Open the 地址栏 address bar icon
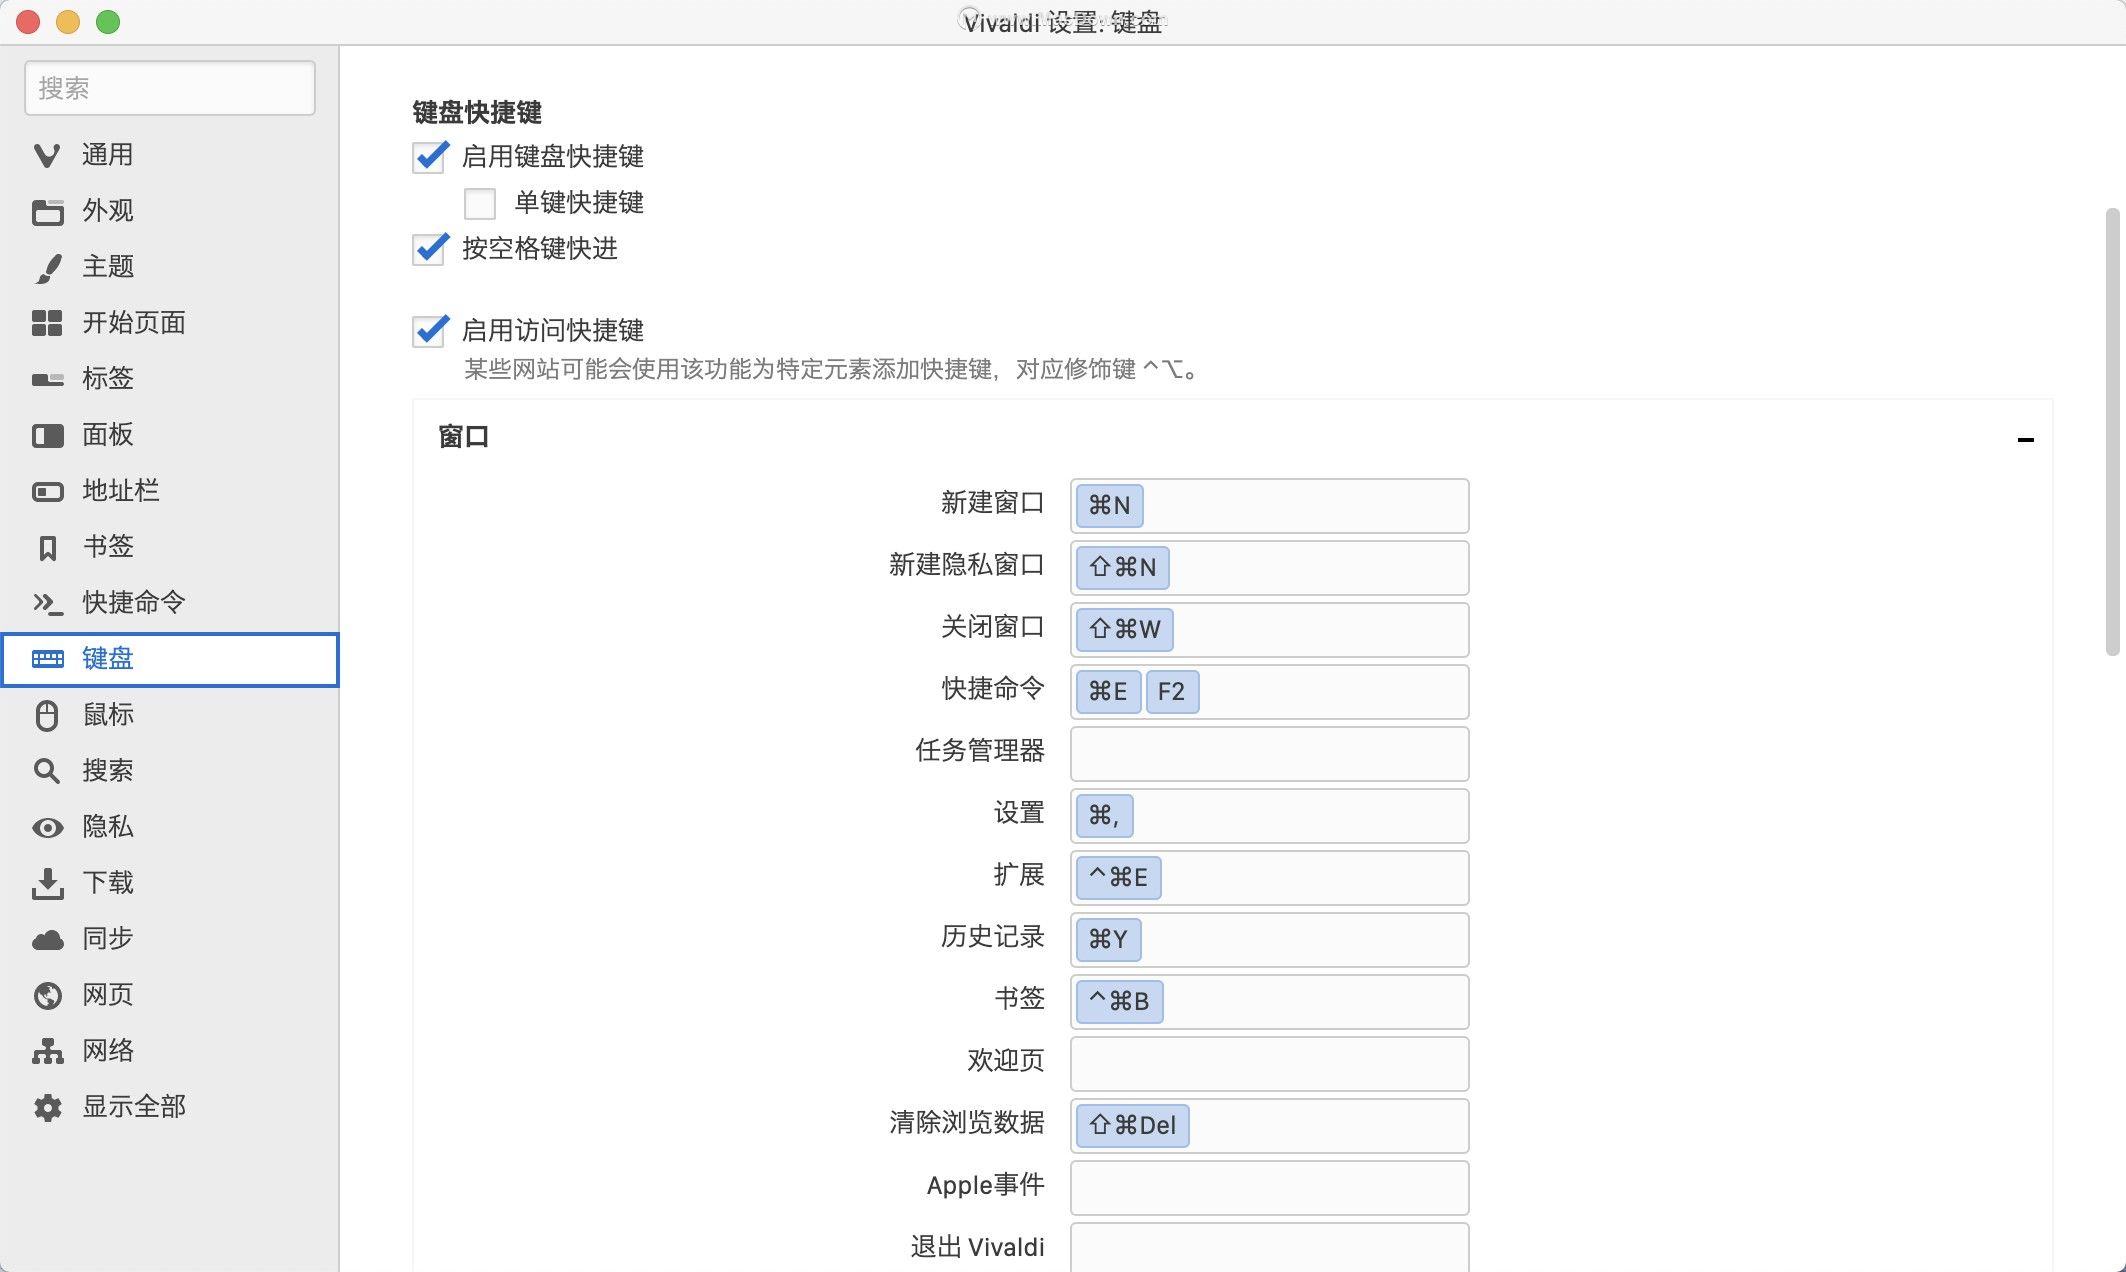Image resolution: width=2126 pixels, height=1272 pixels. point(47,491)
